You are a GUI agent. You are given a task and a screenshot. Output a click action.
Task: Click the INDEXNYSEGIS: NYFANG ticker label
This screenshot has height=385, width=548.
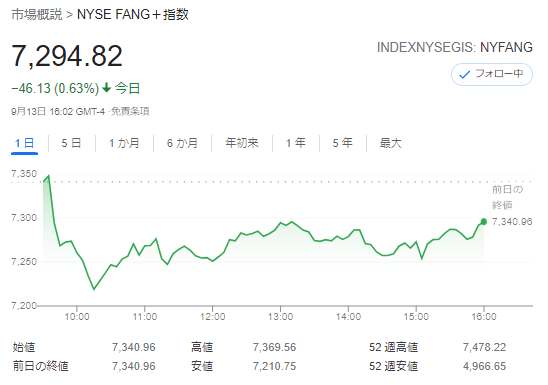[455, 48]
